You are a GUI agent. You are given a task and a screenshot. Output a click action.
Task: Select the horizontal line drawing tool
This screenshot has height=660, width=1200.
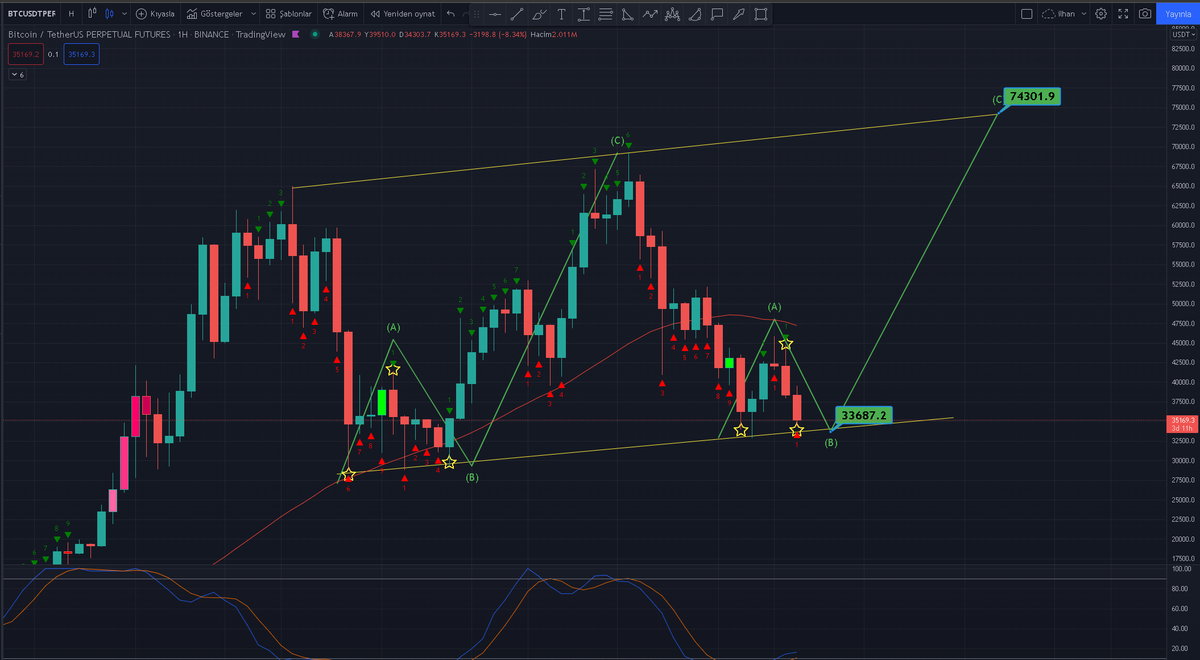pyautogui.click(x=495, y=14)
